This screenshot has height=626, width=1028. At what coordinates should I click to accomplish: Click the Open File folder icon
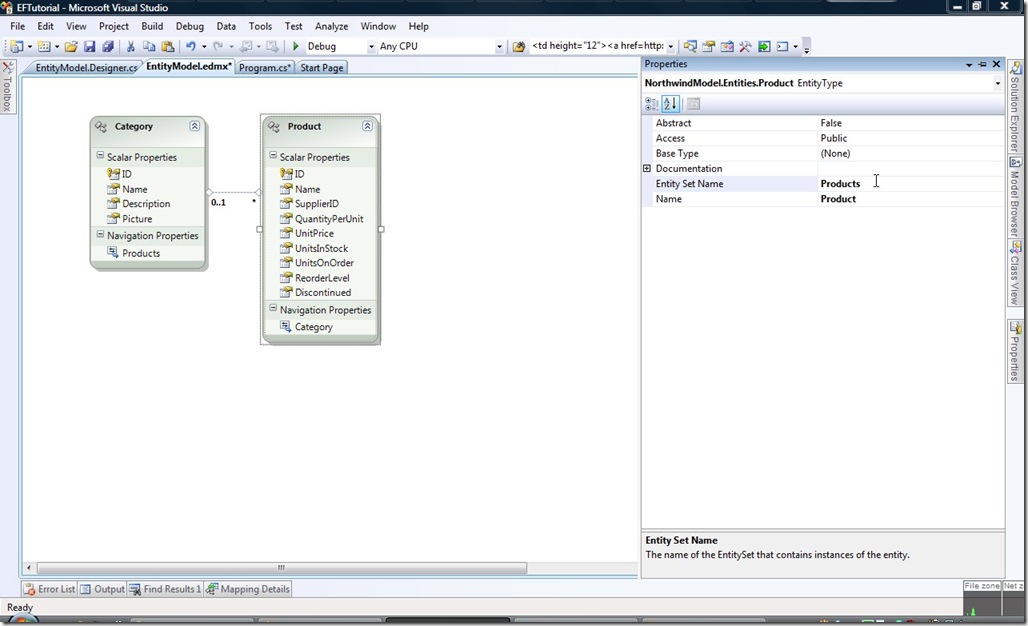(71, 47)
